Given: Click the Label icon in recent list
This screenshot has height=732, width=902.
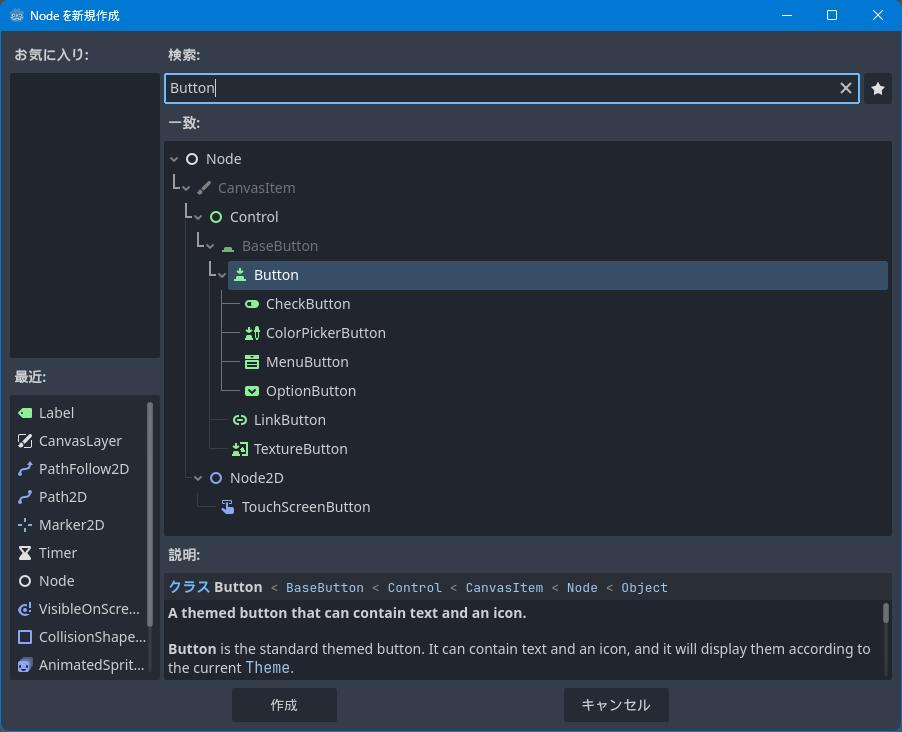Looking at the screenshot, I should click(25, 413).
